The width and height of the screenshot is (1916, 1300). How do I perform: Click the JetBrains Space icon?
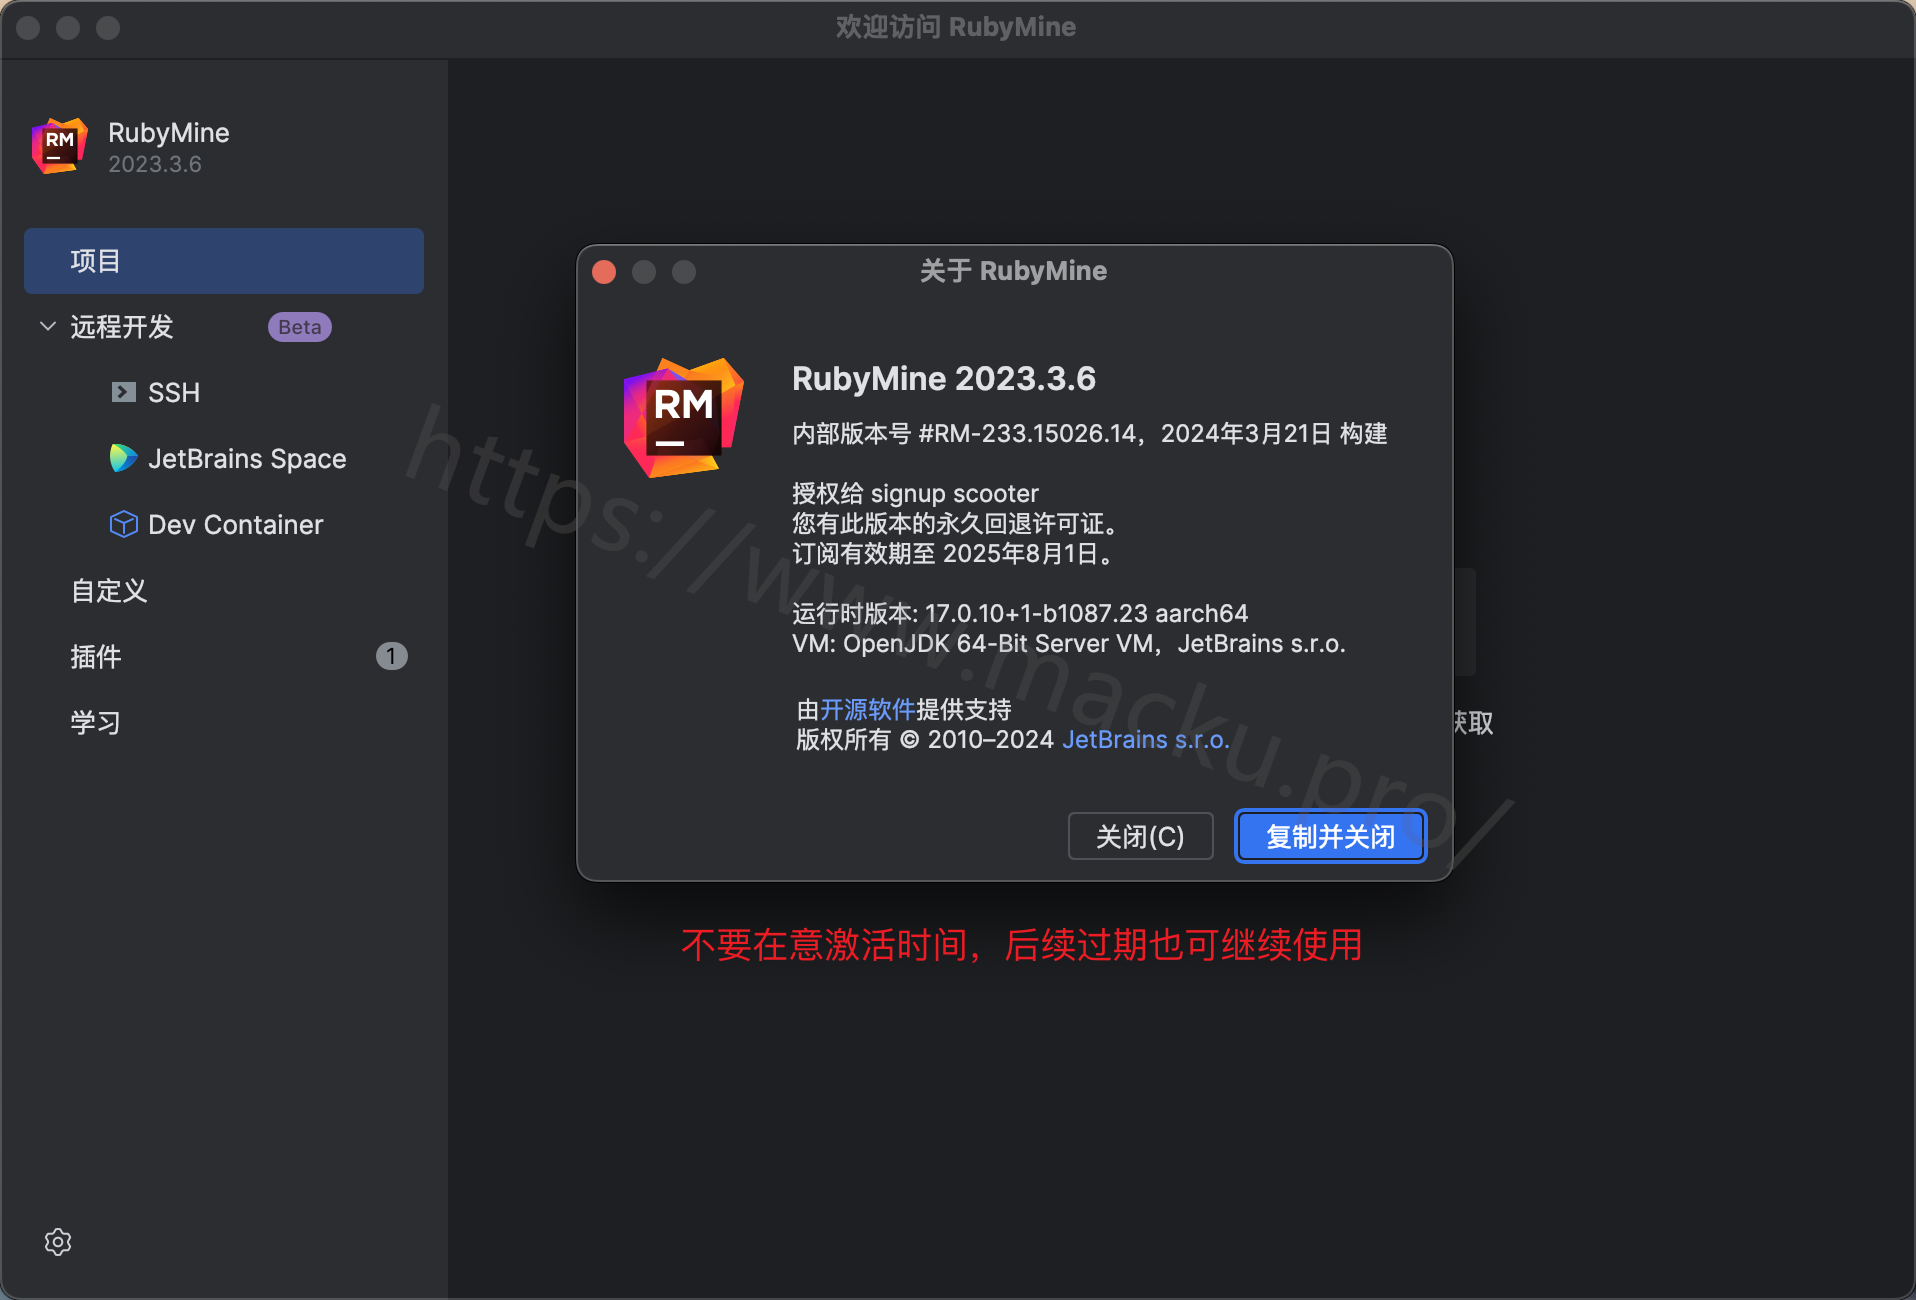point(123,458)
